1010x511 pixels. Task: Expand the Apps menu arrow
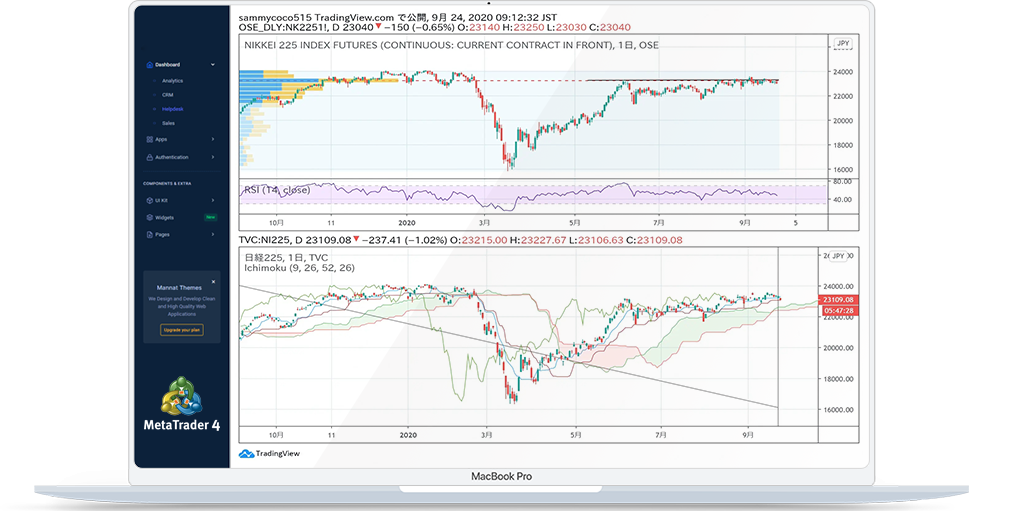click(213, 139)
